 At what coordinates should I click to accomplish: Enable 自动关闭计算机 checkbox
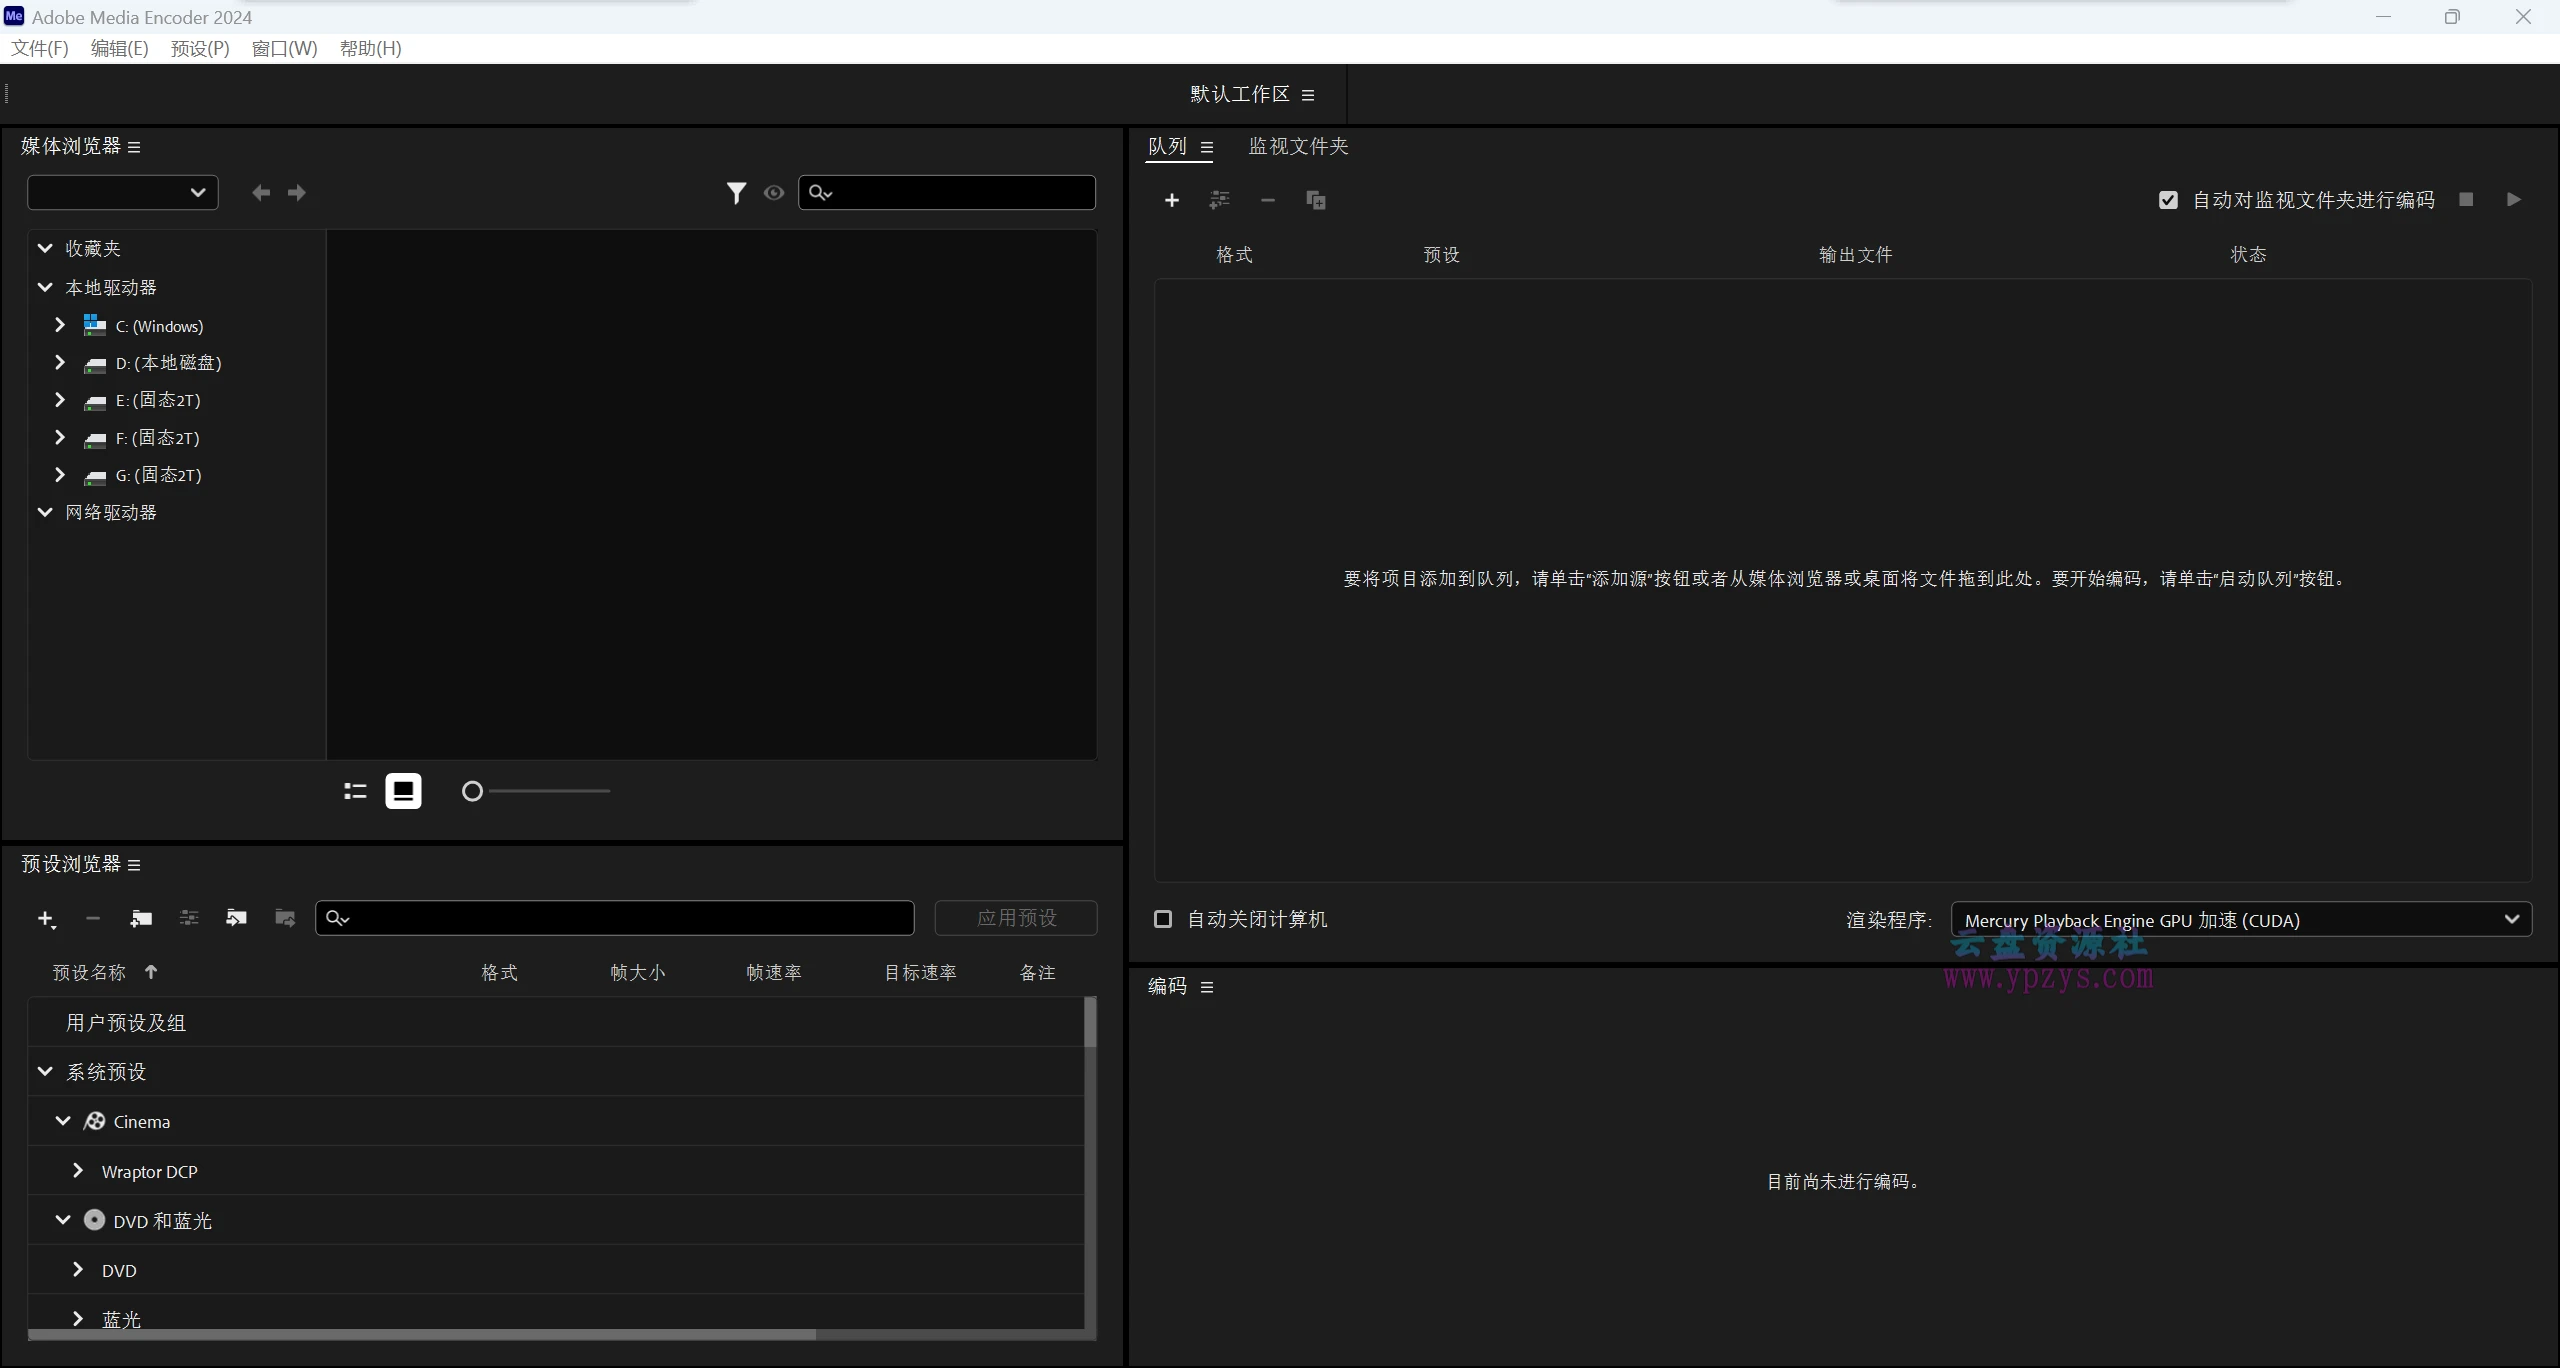click(1162, 919)
